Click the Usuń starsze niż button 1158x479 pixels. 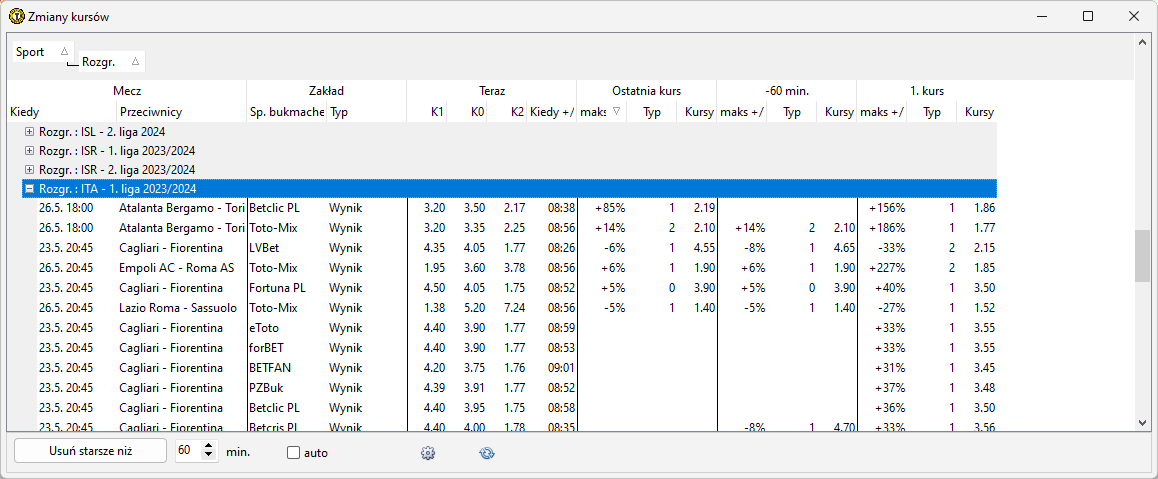pos(90,451)
